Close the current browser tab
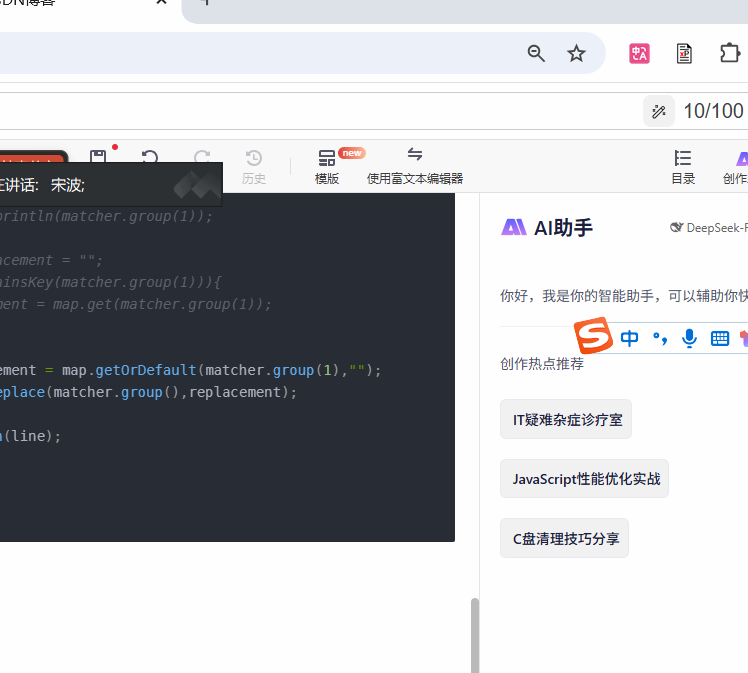 (x=161, y=2)
